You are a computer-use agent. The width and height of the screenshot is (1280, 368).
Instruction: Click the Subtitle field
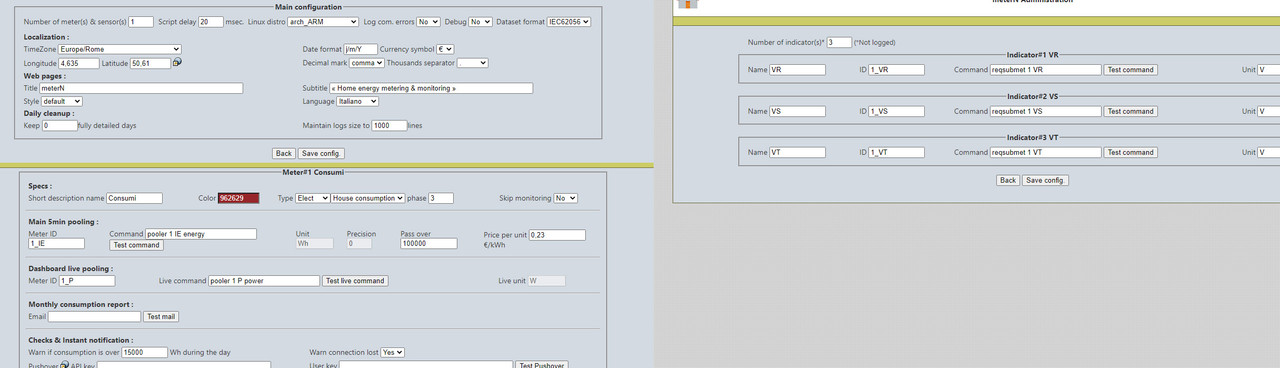click(x=431, y=88)
